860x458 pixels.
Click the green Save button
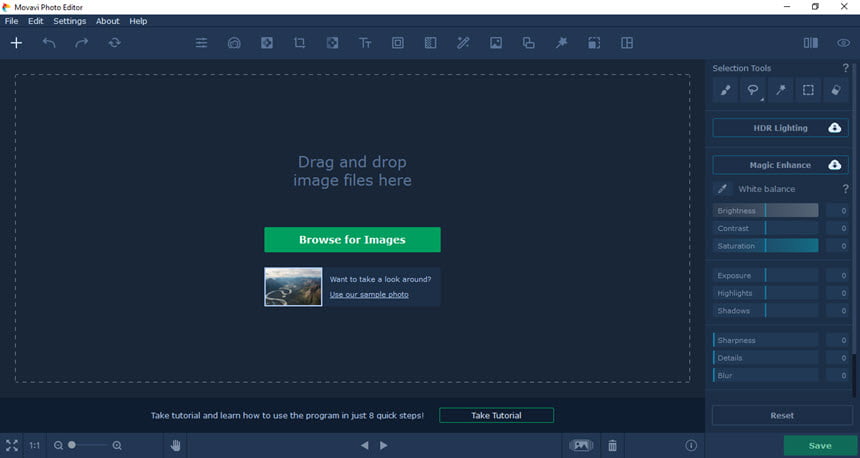pyautogui.click(x=820, y=446)
